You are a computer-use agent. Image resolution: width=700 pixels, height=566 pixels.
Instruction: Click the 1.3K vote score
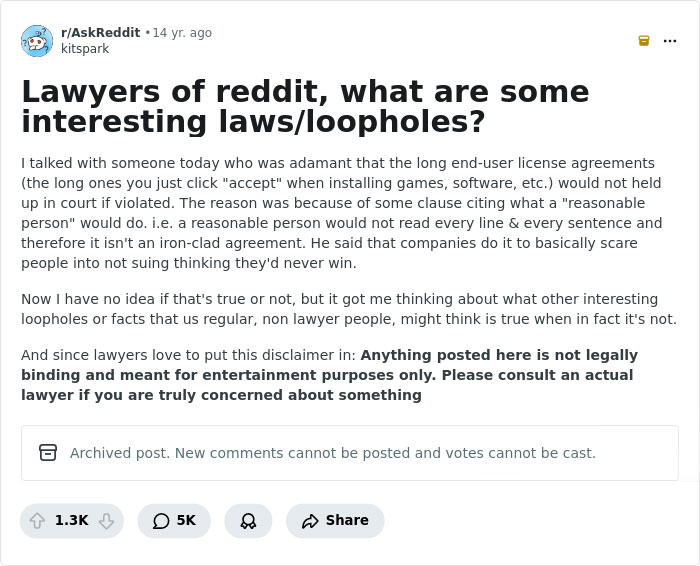pyautogui.click(x=72, y=520)
